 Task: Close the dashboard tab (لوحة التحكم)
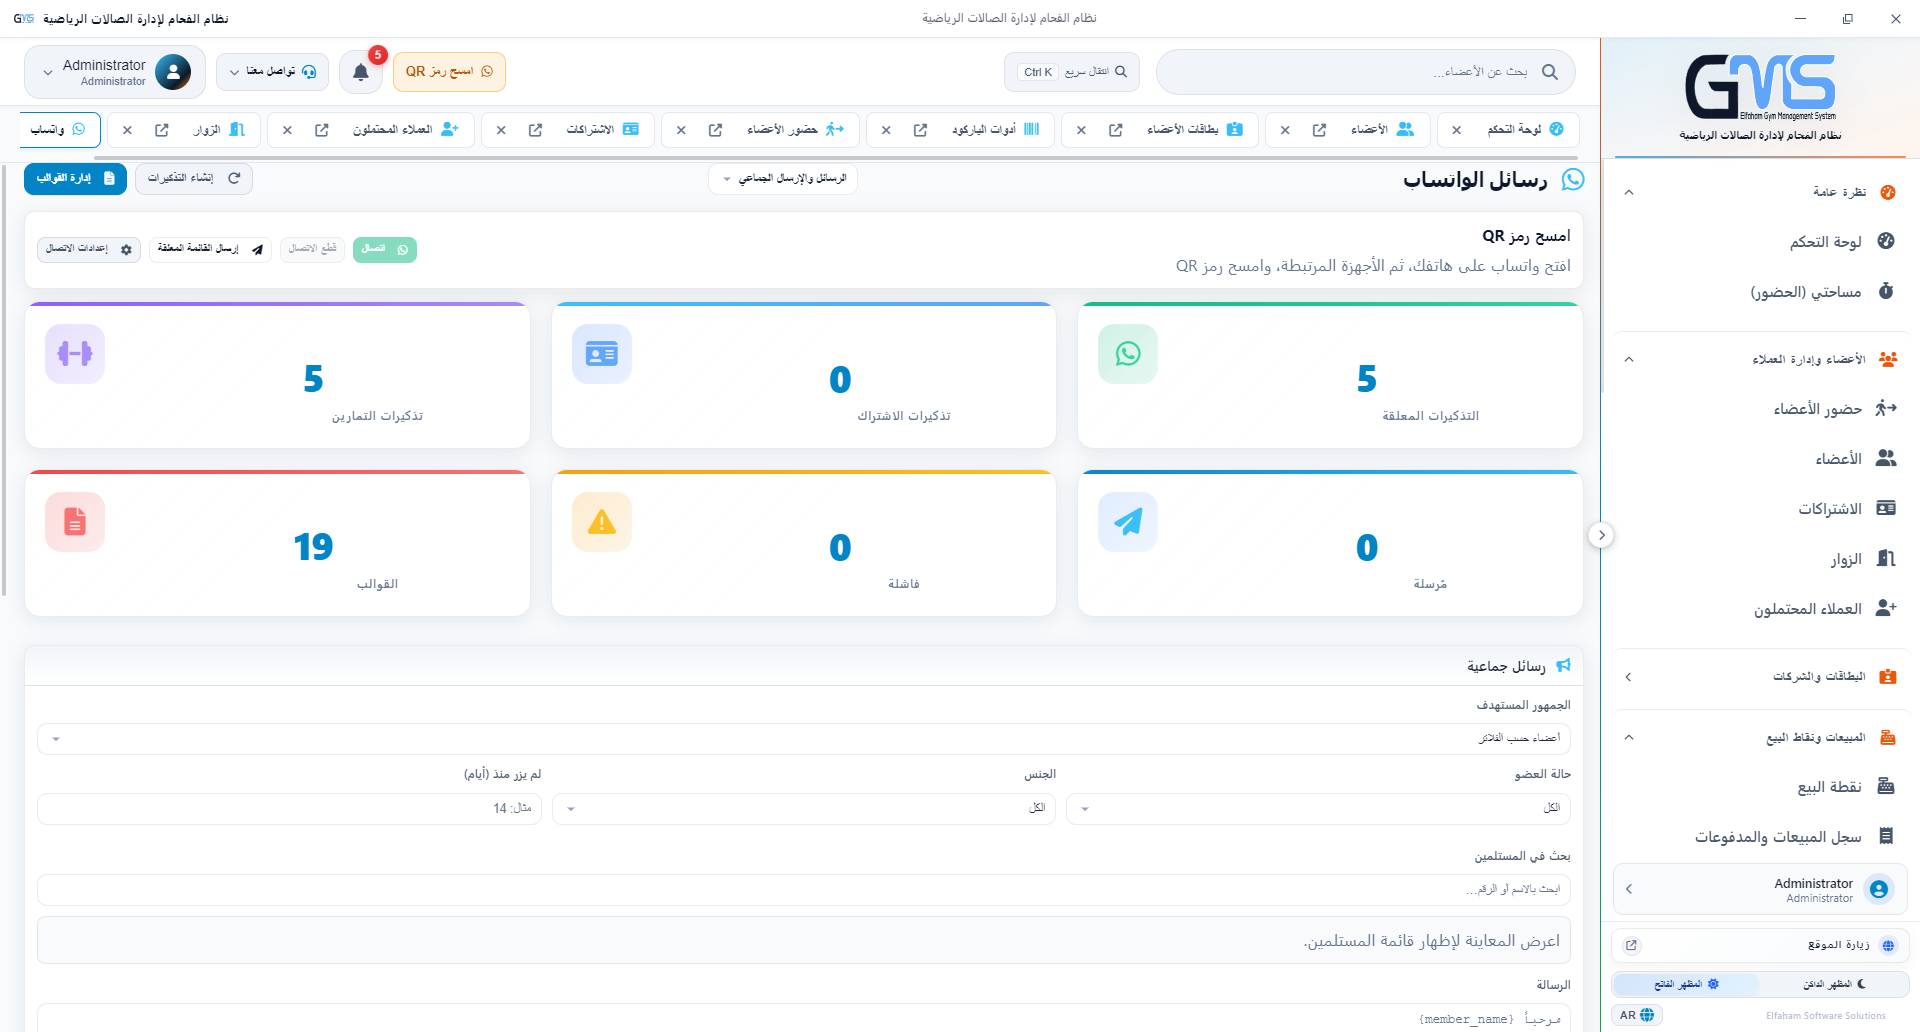1457,130
